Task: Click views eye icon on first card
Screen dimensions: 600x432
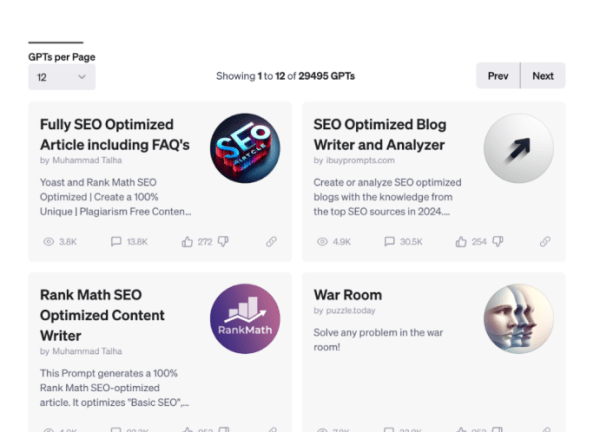Action: (47, 242)
